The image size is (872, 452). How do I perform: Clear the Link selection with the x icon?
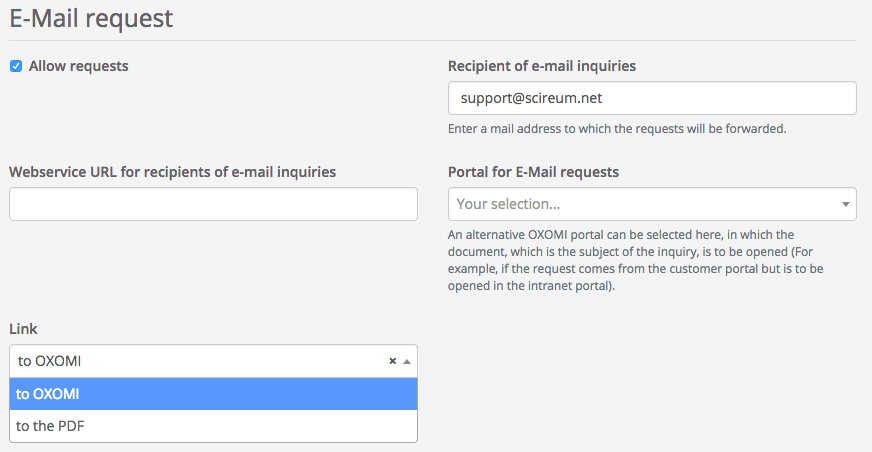click(x=393, y=361)
